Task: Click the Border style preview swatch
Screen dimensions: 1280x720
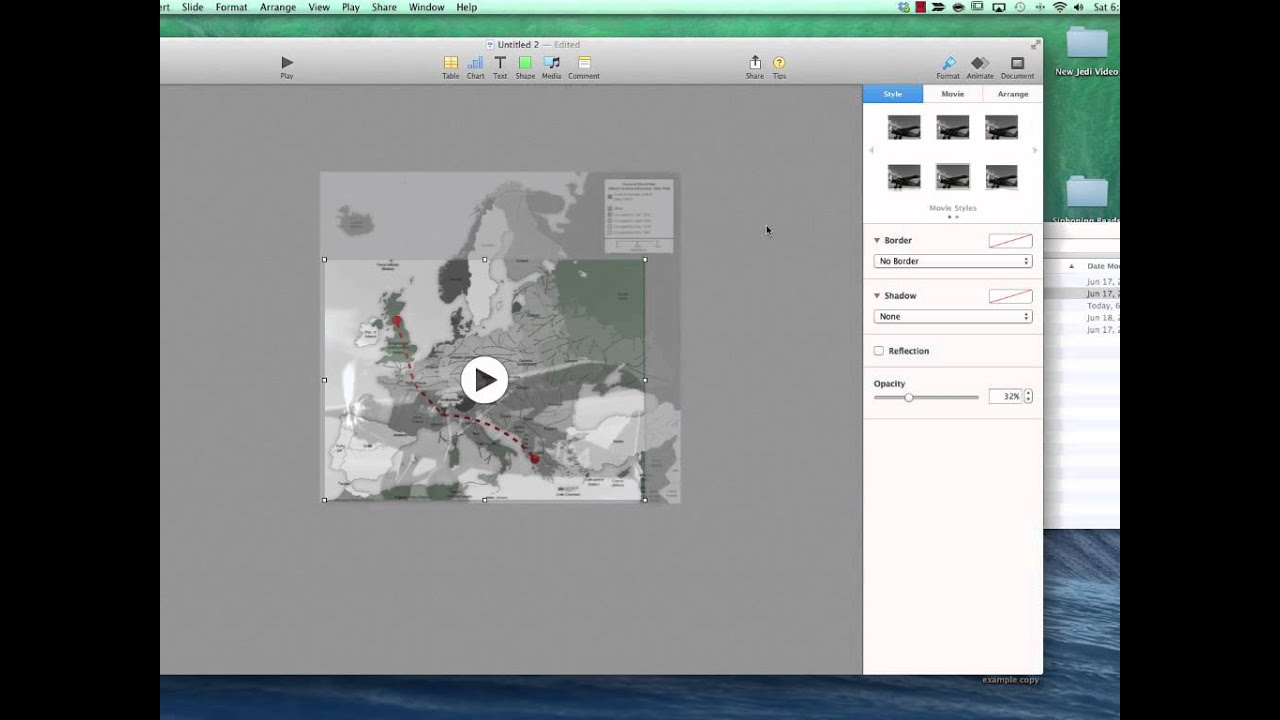Action: point(1010,241)
